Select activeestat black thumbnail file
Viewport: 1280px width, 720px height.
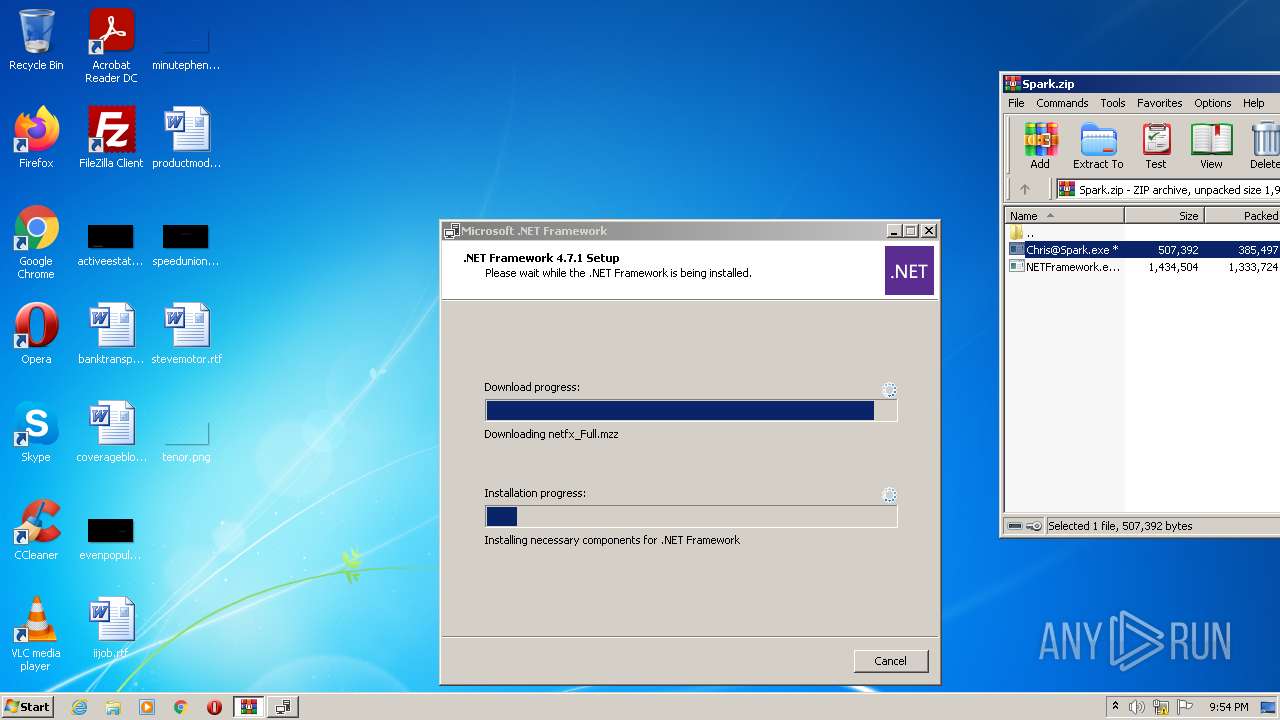tap(111, 244)
